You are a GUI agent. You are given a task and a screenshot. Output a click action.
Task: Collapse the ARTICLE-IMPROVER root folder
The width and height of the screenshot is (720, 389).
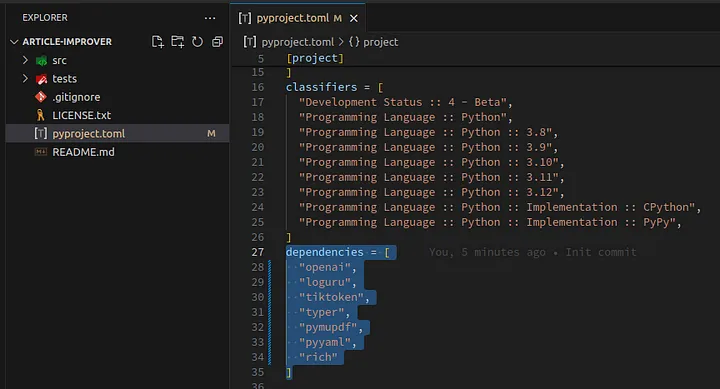point(14,42)
